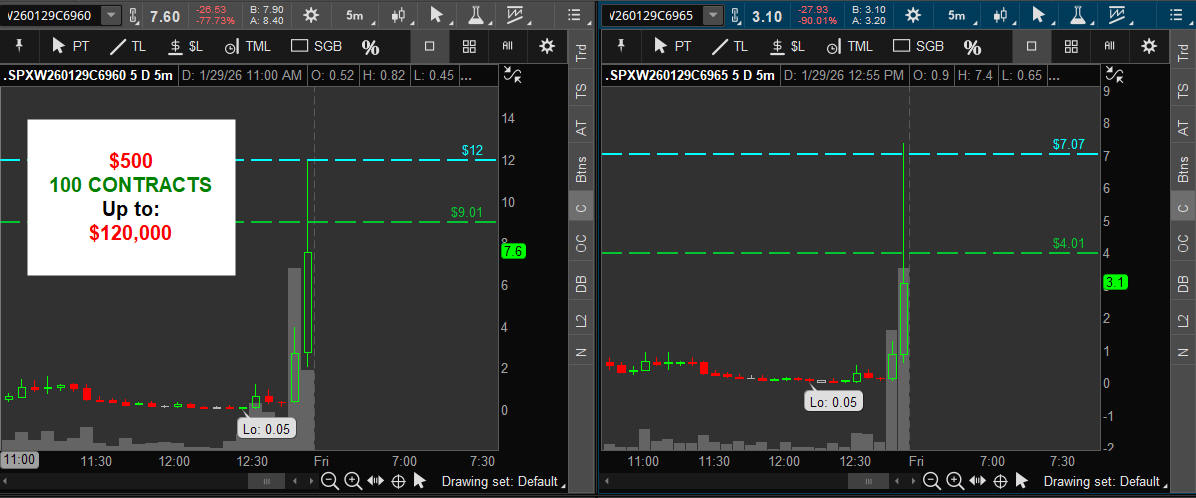
Task: Switch to the L2 tab on the C6965 sidebar
Action: tap(1182, 320)
